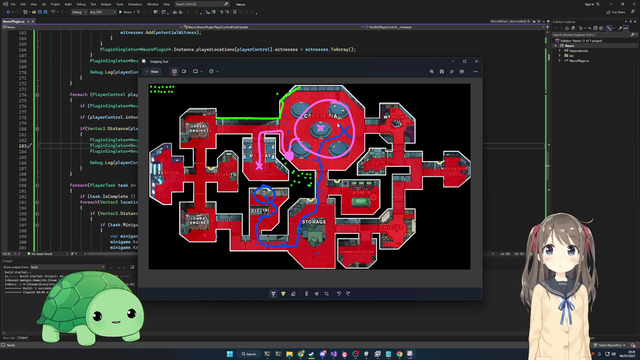Screen dimensions: 640x360
Task: Redo stroke in Snipping Tool
Action: click(x=348, y=294)
